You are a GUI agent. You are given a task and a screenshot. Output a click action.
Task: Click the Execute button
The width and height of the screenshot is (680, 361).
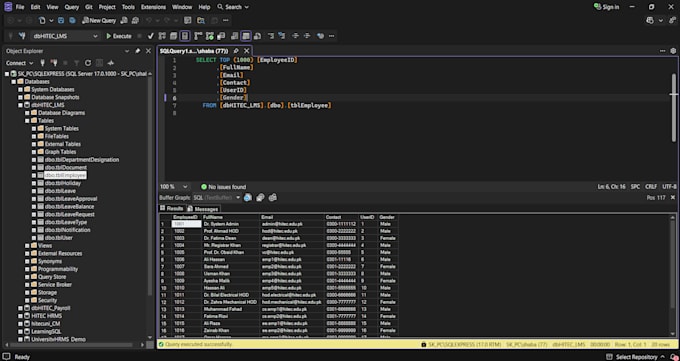coord(119,36)
